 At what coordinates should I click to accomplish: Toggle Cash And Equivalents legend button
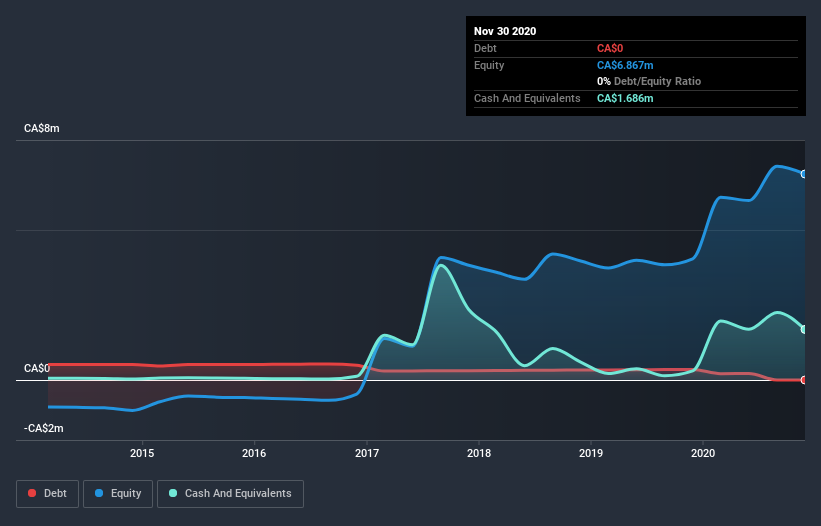[230, 494]
